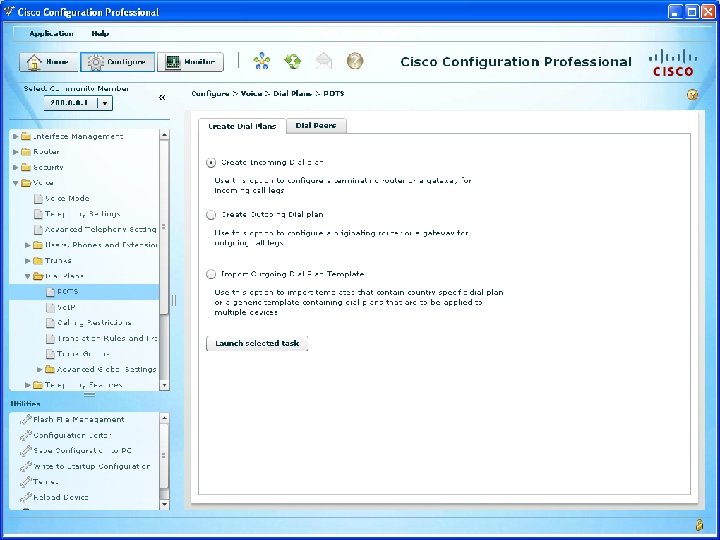The width and height of the screenshot is (720, 540).
Task: Click the application icon in title bar
Action: 9,11
